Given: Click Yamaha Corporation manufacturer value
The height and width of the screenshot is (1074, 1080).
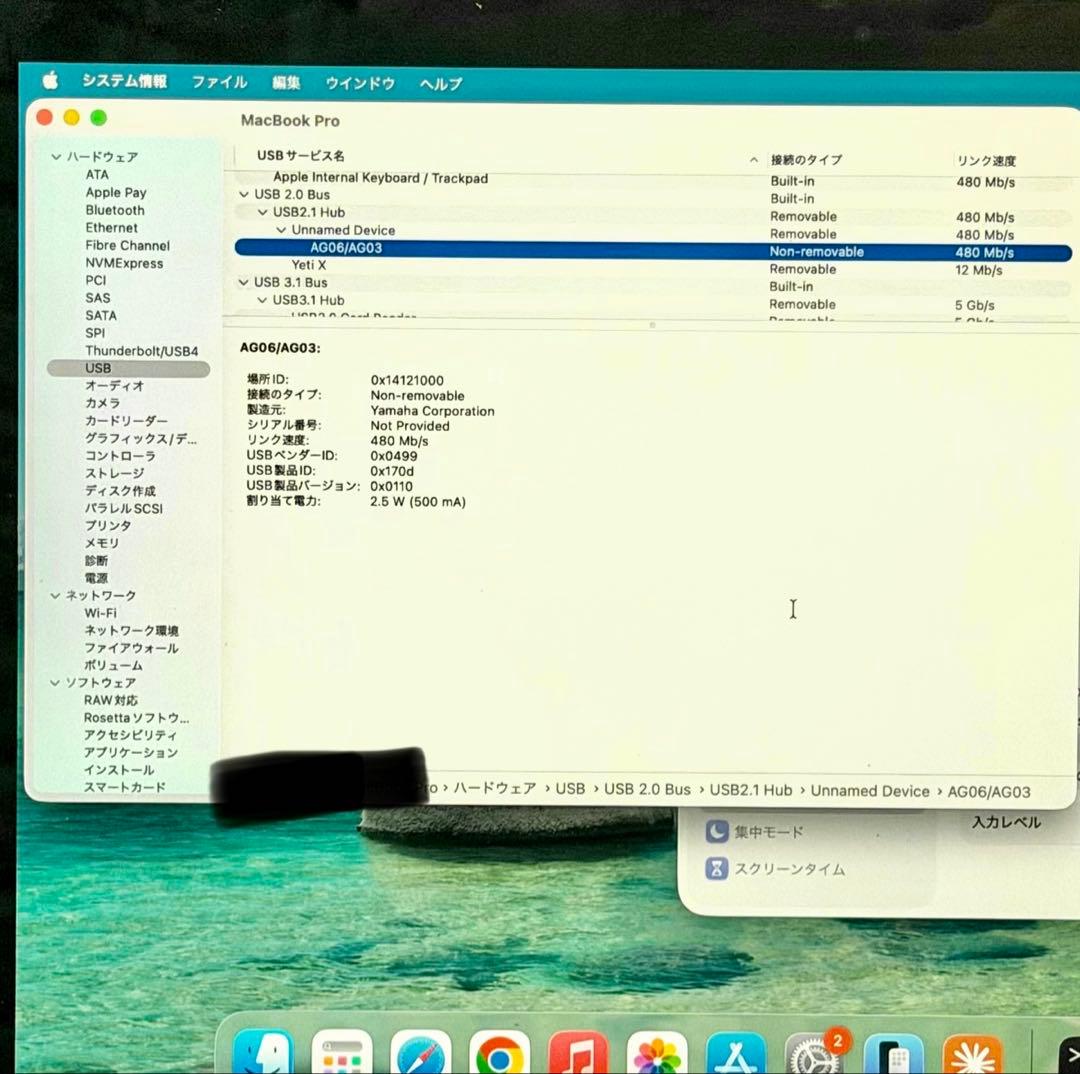Looking at the screenshot, I should click(433, 411).
